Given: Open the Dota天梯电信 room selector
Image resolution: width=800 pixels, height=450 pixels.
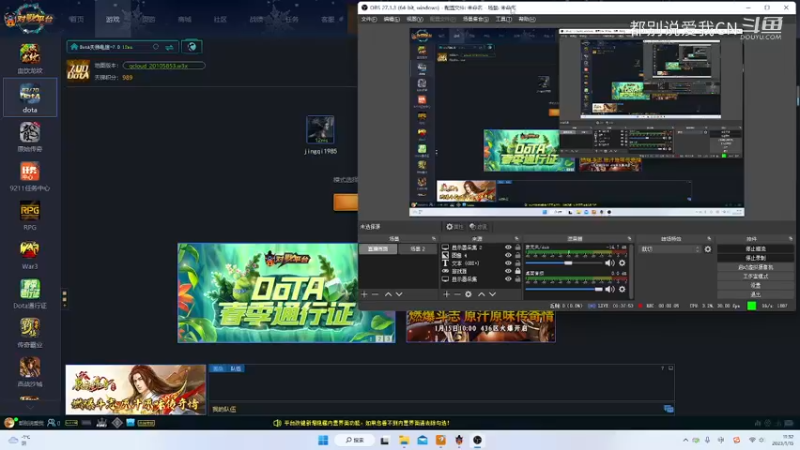Looking at the screenshot, I should (122, 47).
